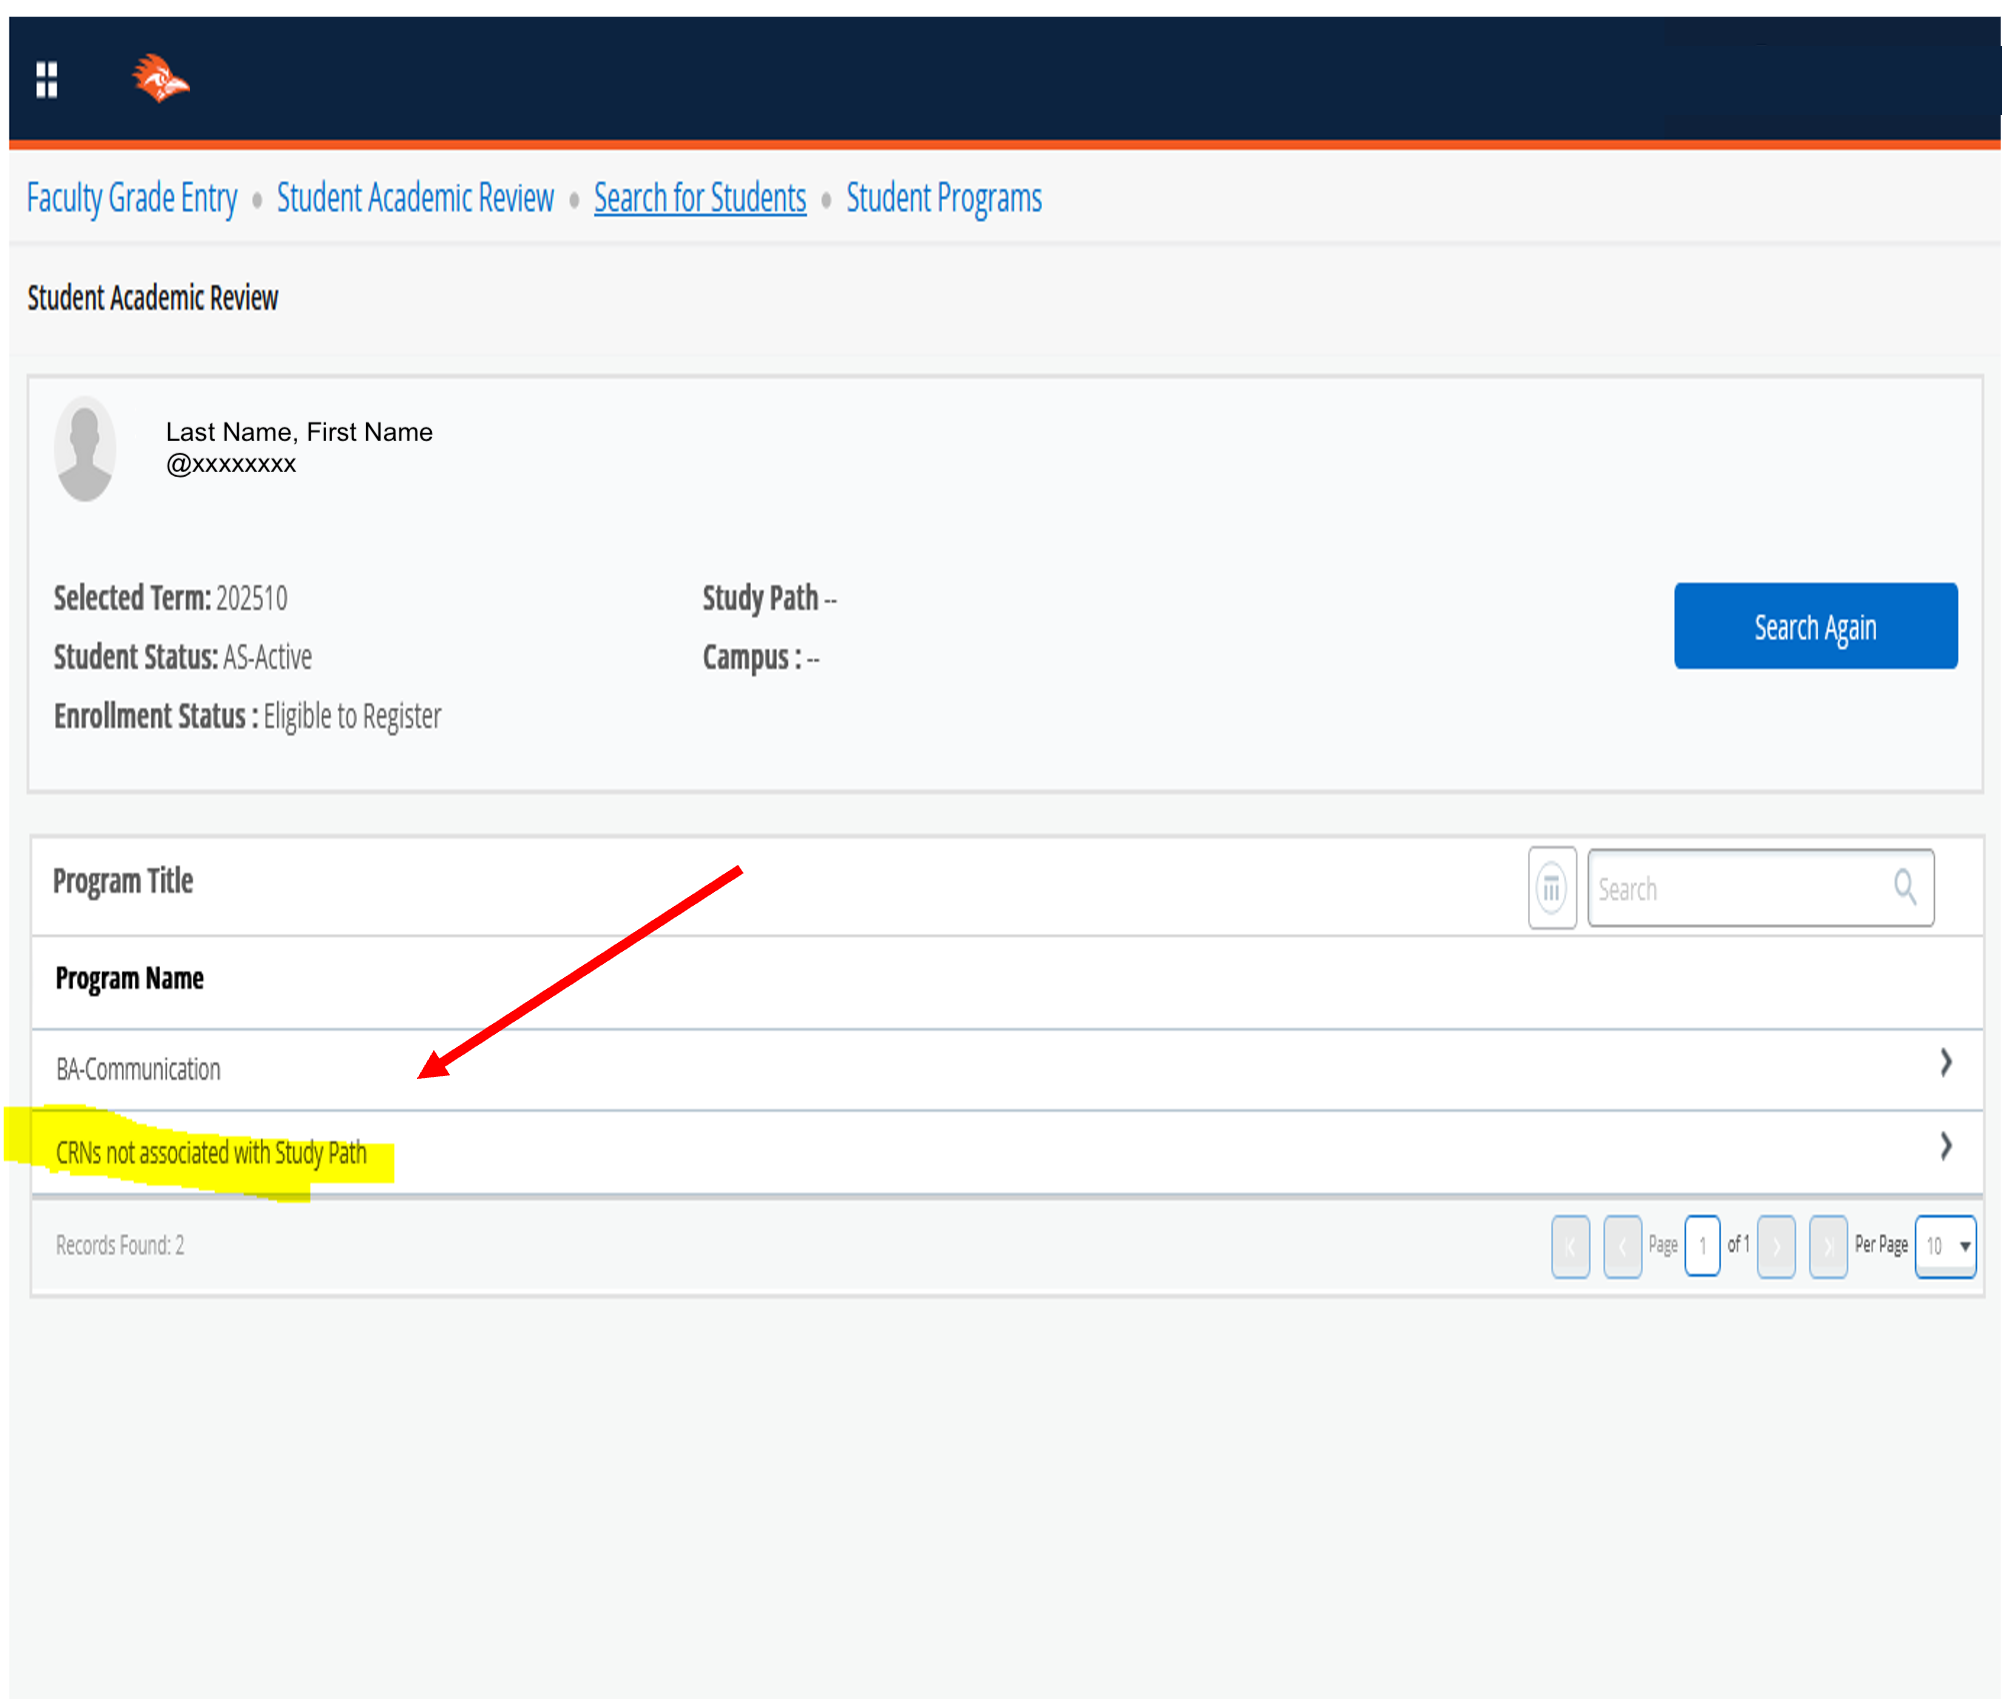Click into the program Search field
The height and width of the screenshot is (1700, 2002).
(x=1738, y=888)
